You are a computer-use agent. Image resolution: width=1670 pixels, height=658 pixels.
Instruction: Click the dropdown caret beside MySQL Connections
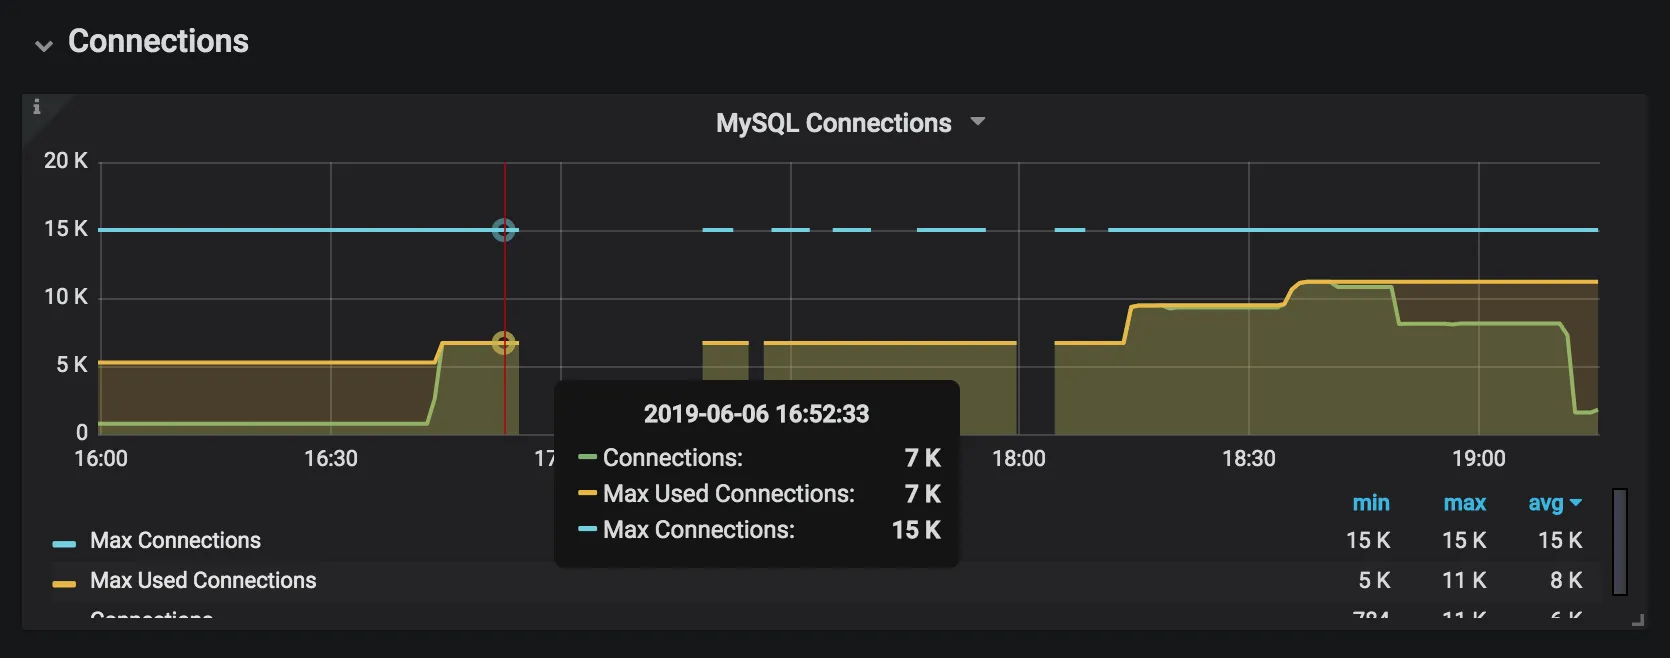(978, 122)
